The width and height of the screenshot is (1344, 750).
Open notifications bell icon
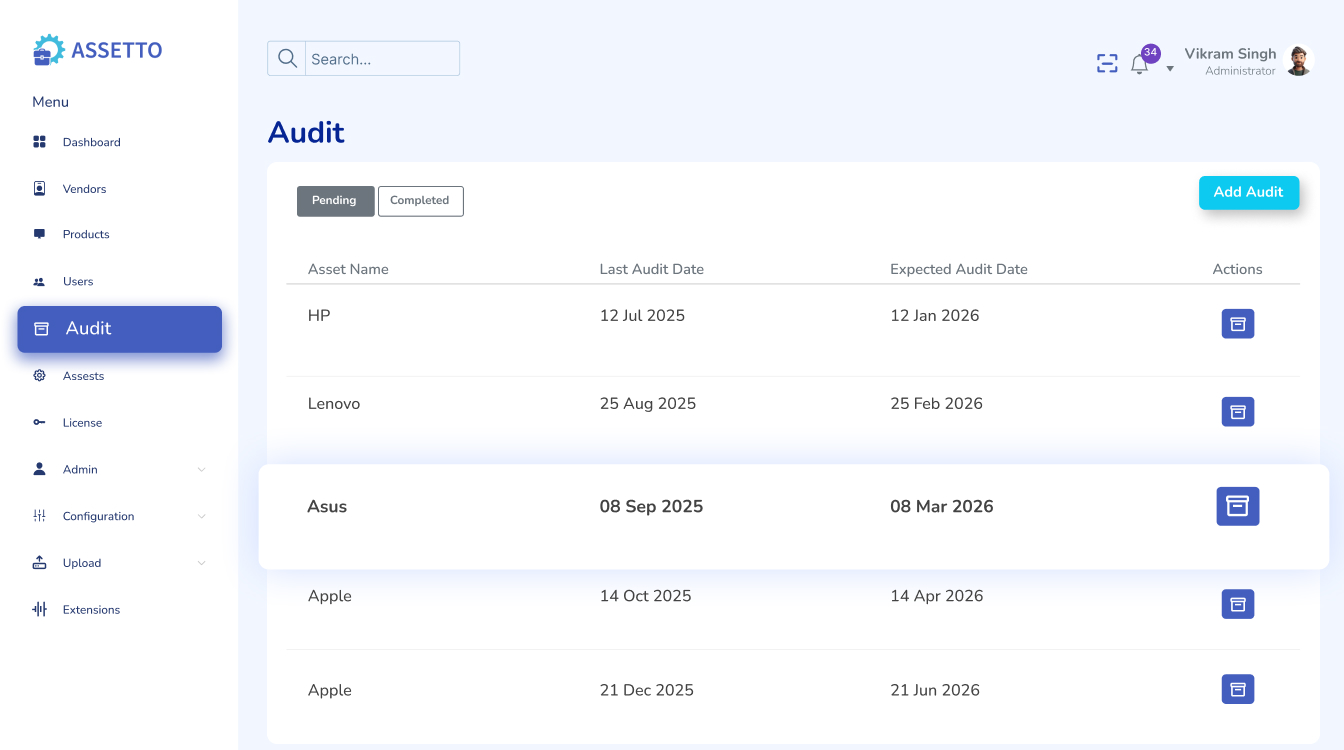pos(1139,65)
